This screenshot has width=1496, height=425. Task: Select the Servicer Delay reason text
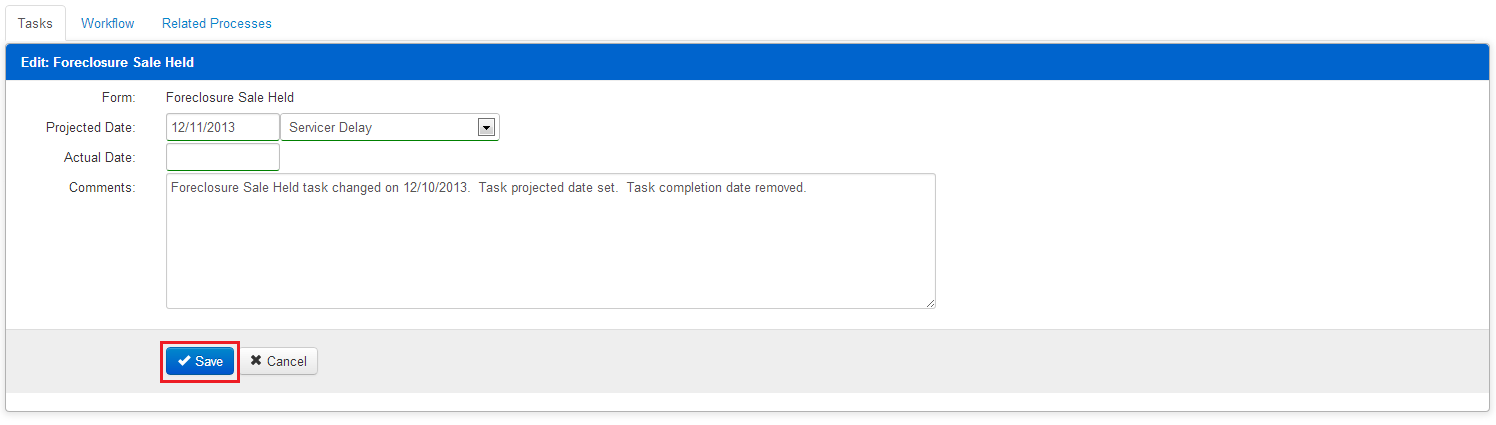coord(330,128)
